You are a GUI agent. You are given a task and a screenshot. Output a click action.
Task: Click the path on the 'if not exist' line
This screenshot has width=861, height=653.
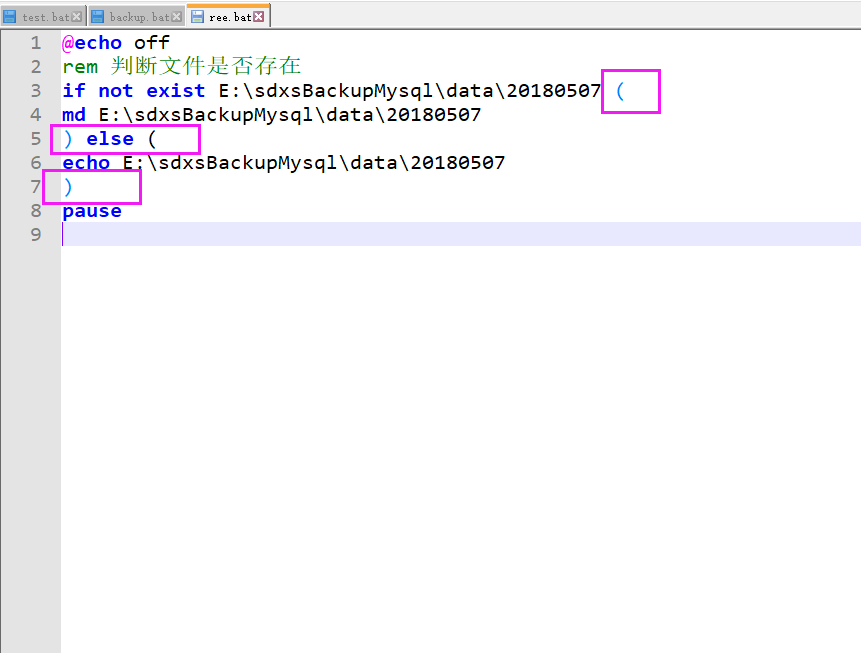click(410, 91)
